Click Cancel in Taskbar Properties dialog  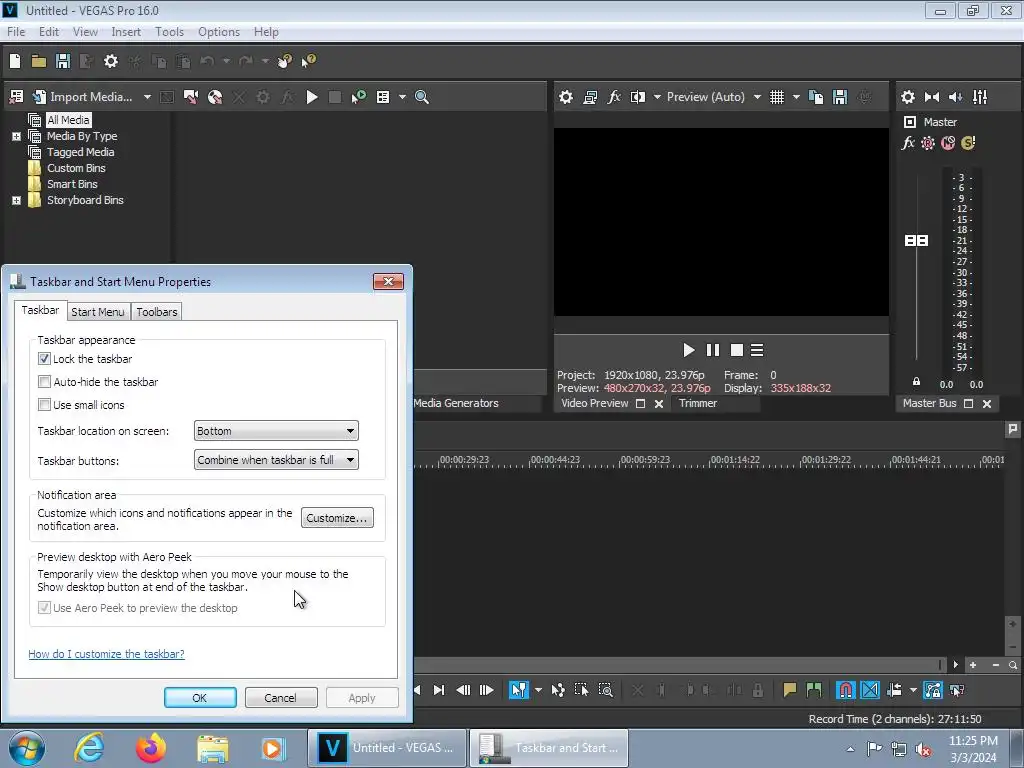coord(281,697)
